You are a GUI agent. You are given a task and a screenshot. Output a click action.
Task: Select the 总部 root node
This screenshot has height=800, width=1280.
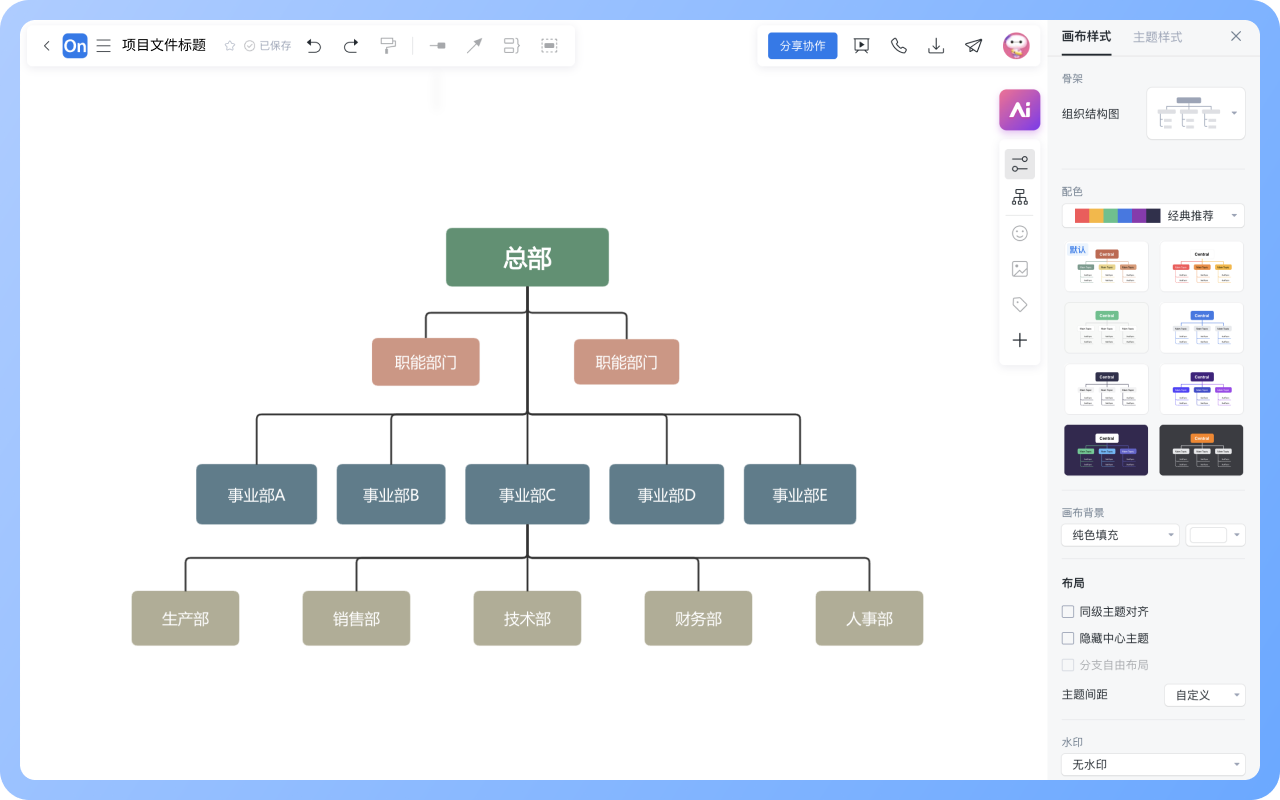(x=527, y=258)
